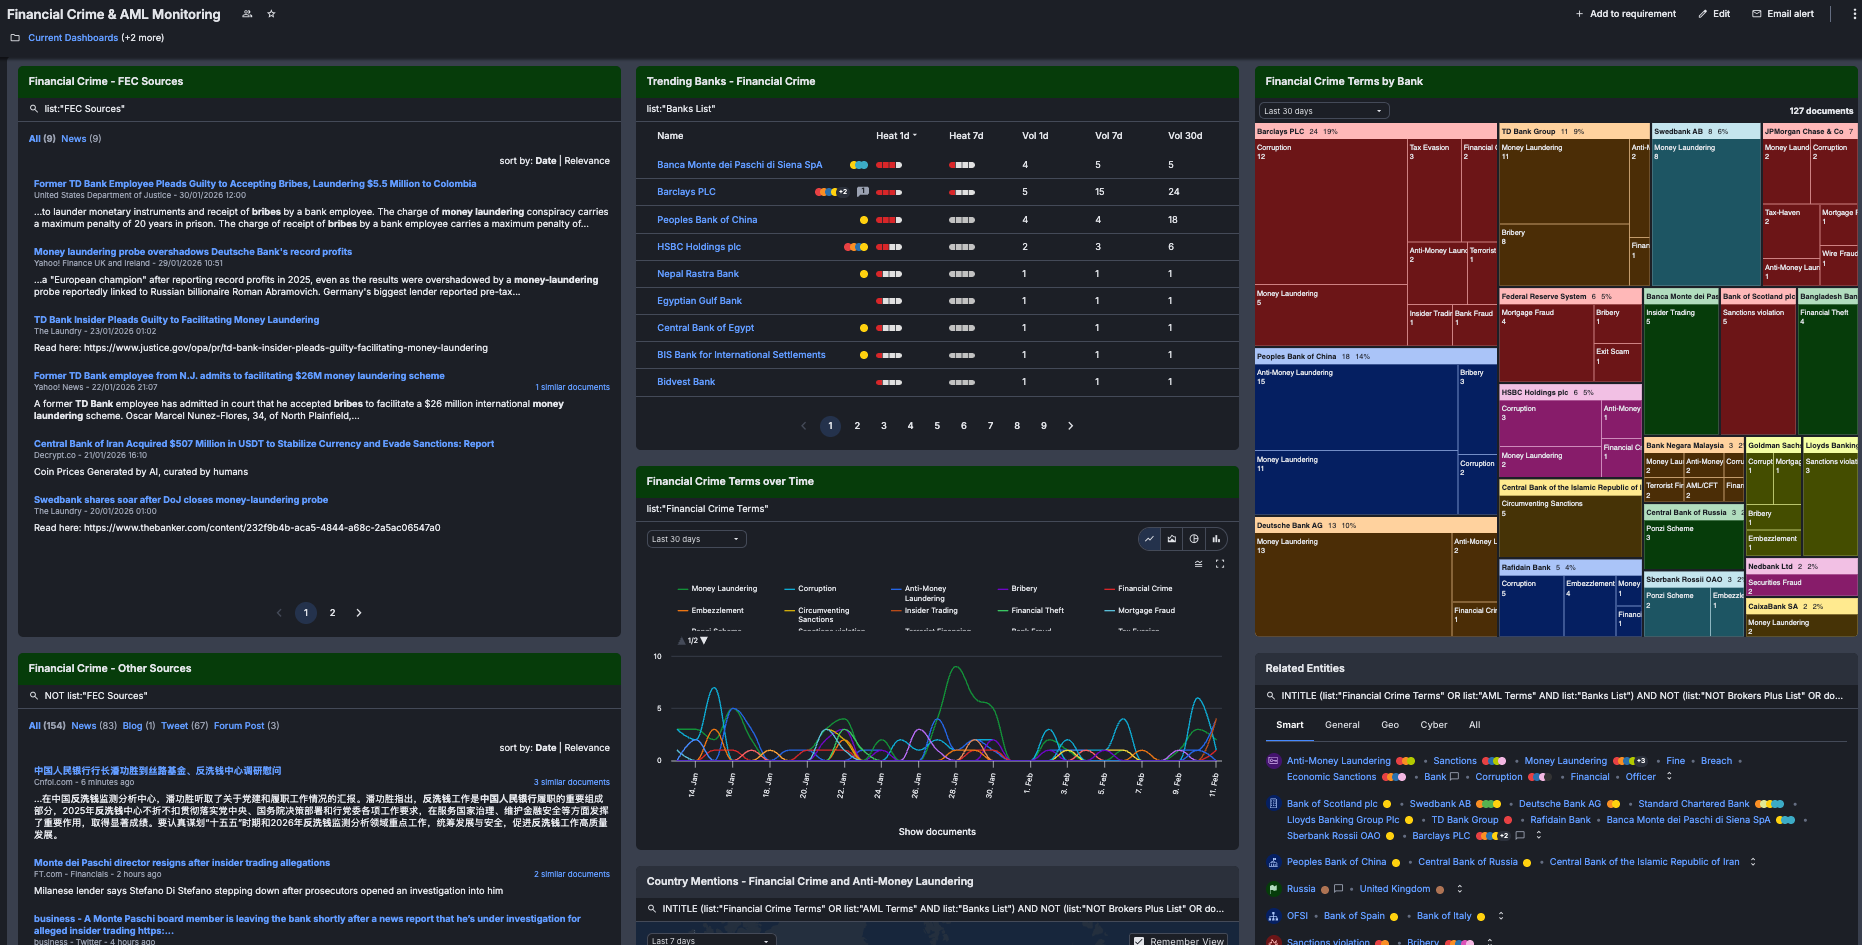Image resolution: width=1862 pixels, height=945 pixels.
Task: Click the folder icon before Current Dashboards
Action: (x=15, y=38)
